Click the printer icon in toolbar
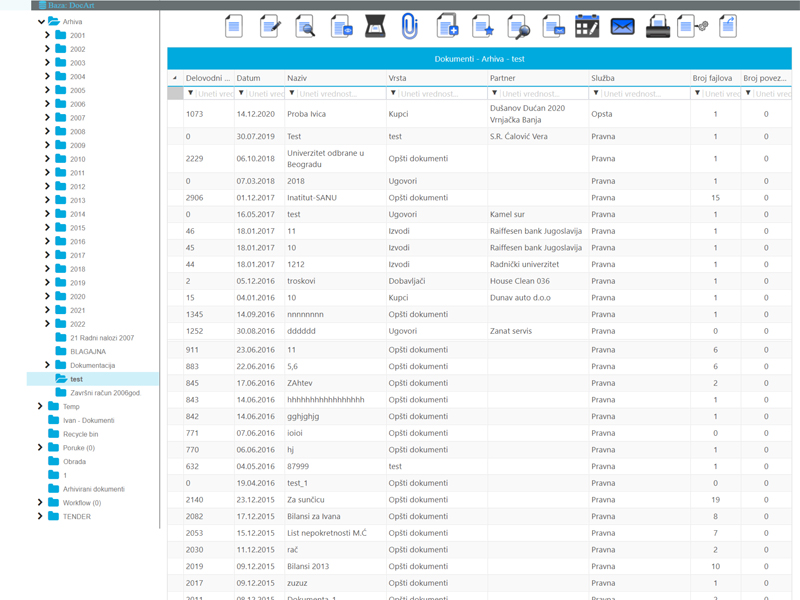The image size is (800, 600). (658, 26)
